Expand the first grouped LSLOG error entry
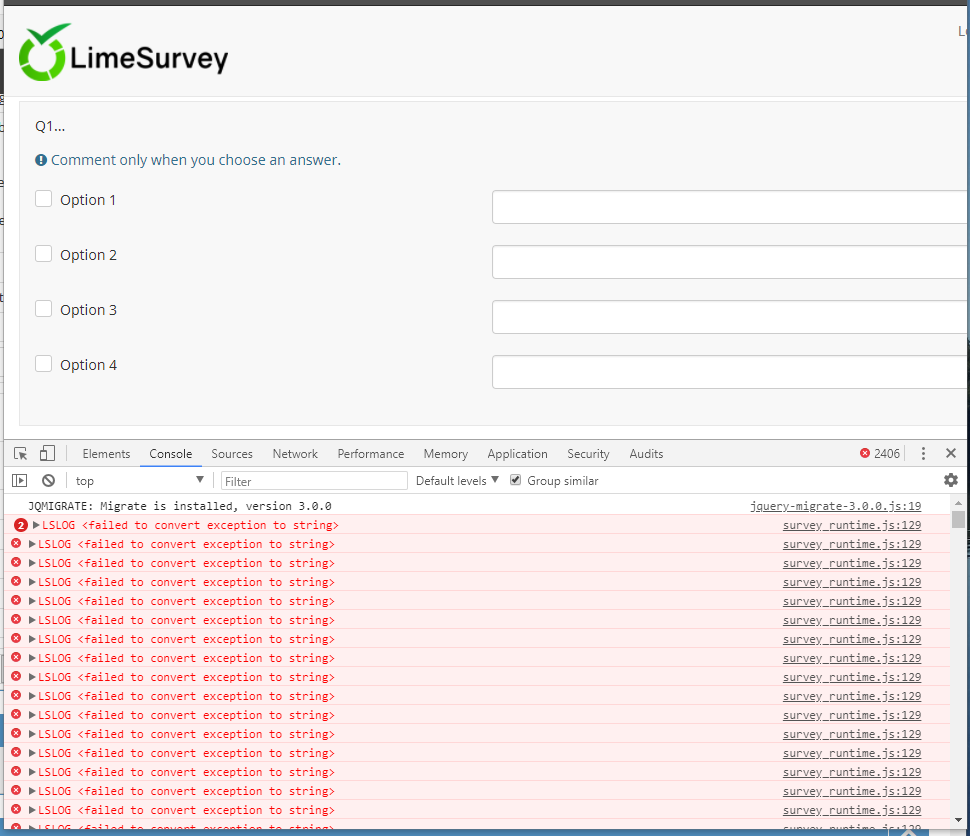Screen dimensions: 970x836 click(36, 525)
